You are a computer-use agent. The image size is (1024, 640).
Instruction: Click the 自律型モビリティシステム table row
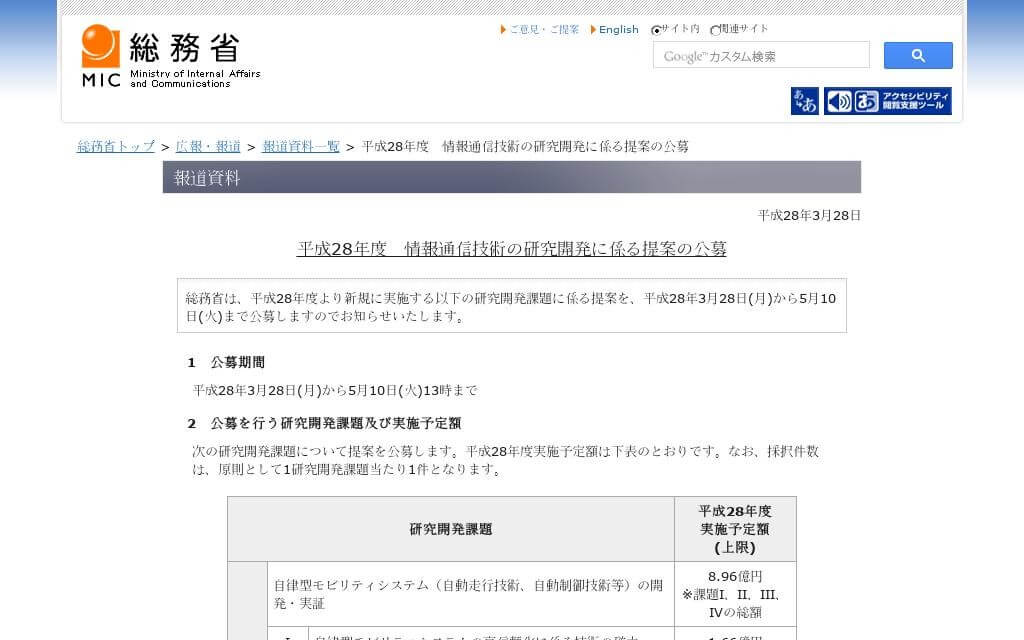pos(468,594)
